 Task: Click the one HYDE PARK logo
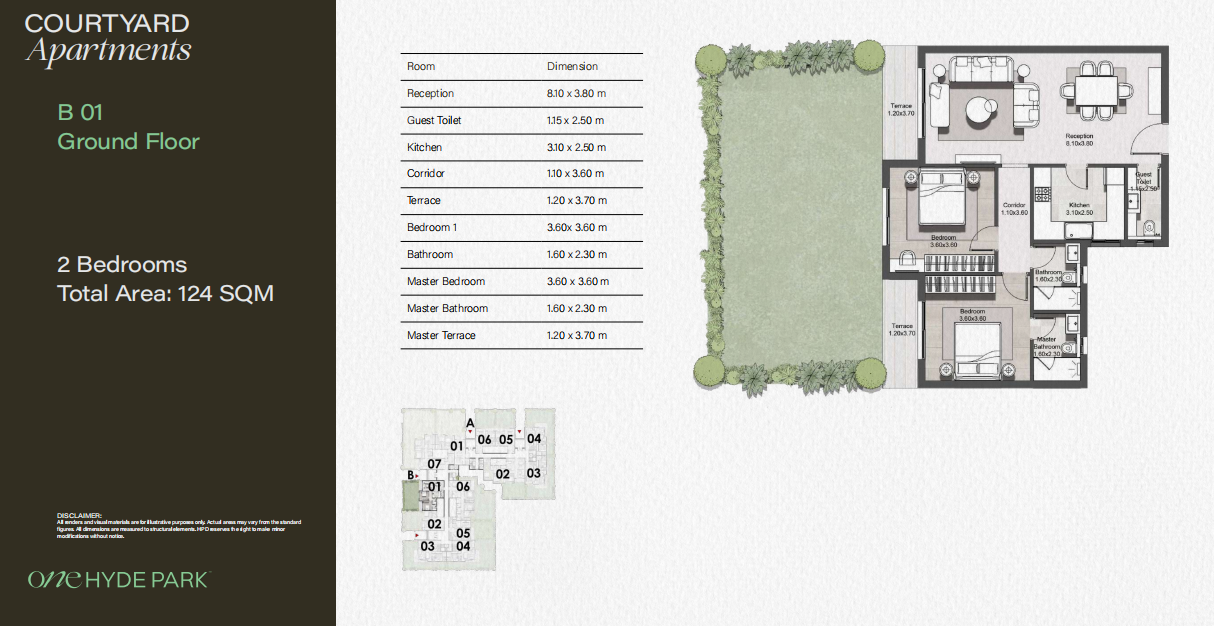(x=118, y=579)
